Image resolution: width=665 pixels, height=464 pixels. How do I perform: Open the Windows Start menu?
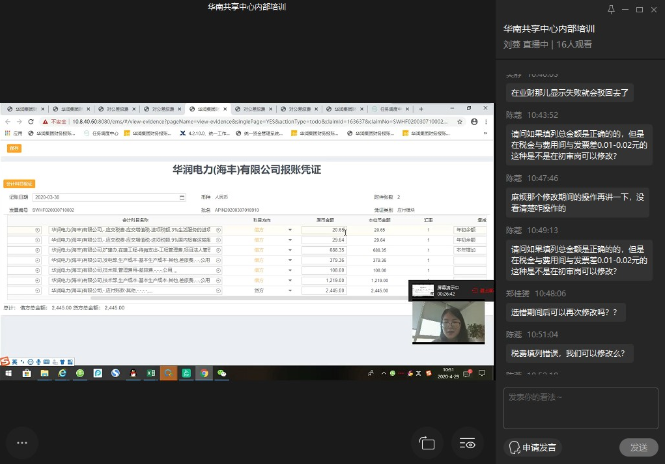(8, 373)
